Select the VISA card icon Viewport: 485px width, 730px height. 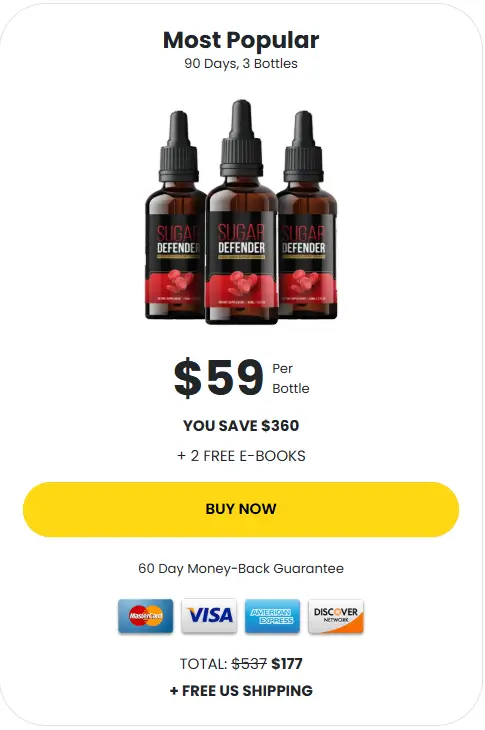point(209,616)
